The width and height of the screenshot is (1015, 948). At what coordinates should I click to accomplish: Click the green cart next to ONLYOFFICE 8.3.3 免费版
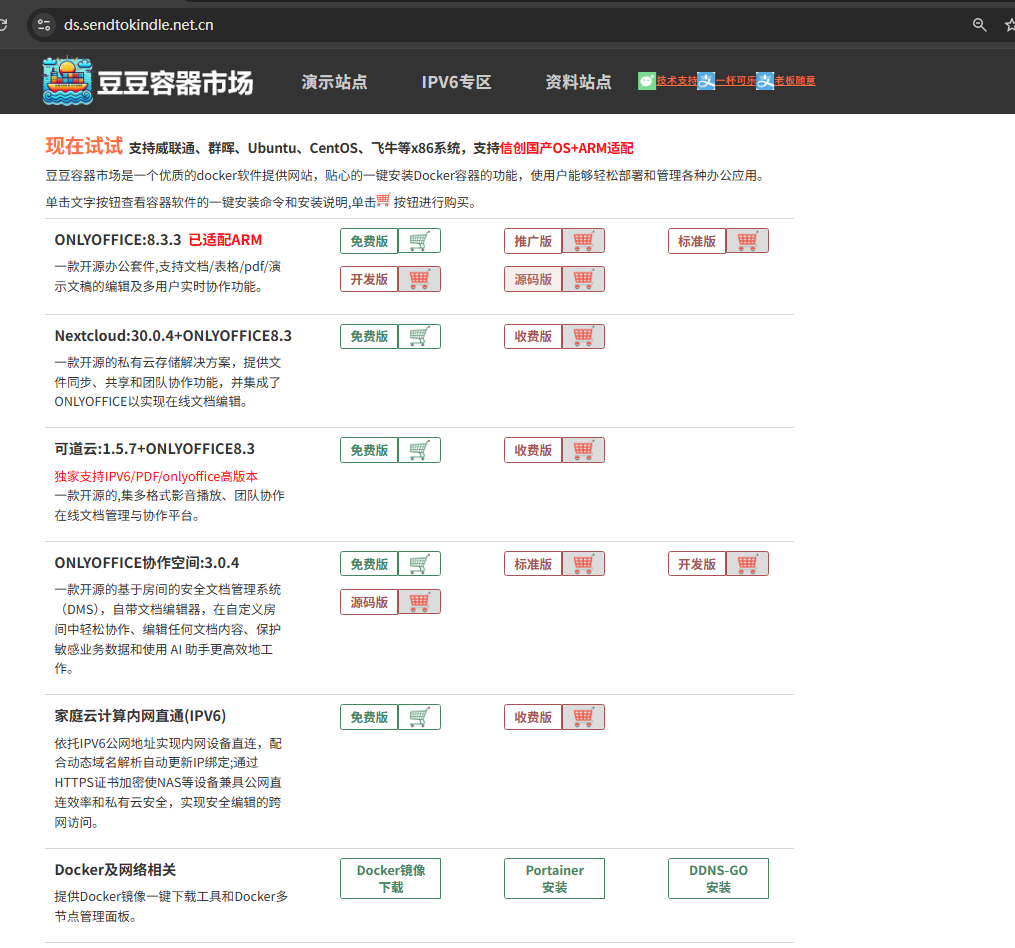[419, 241]
